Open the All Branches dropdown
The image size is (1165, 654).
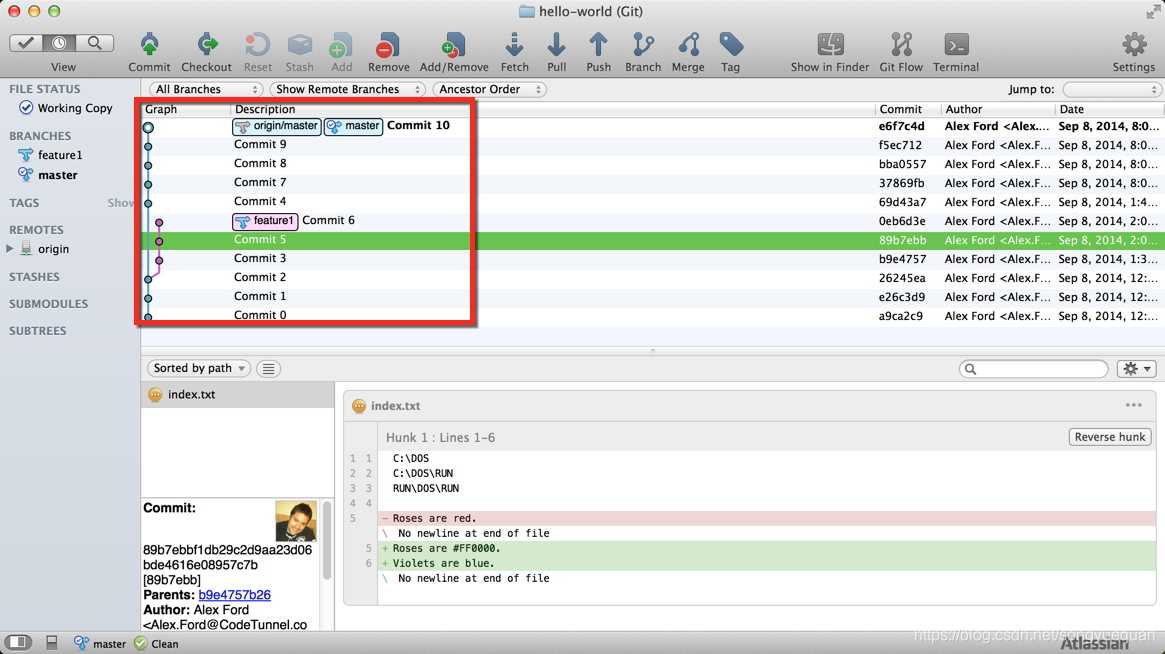[x=206, y=89]
